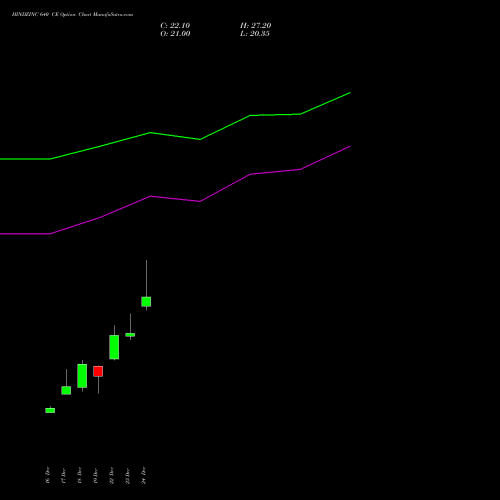The image size is (500, 500).
Task: Click the close value C: 22.10
Action: (175, 26)
